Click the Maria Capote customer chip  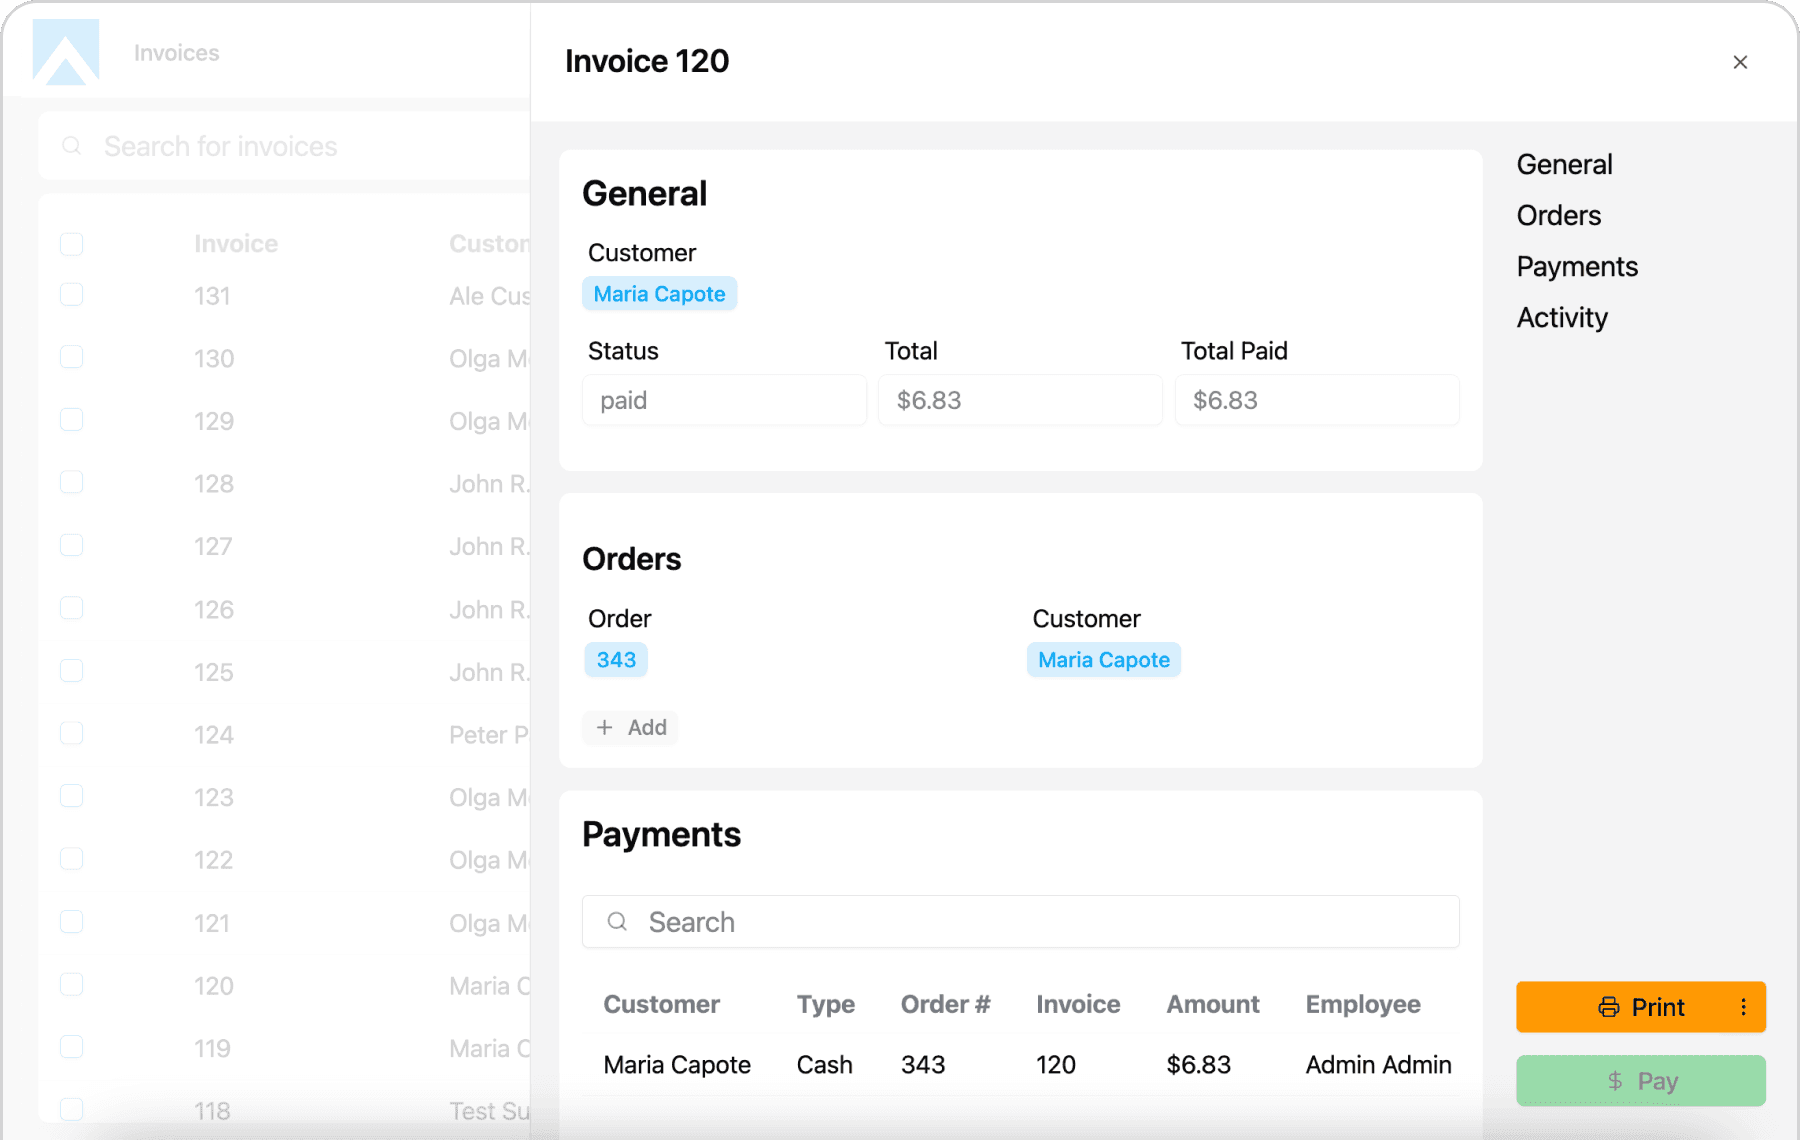(x=659, y=293)
